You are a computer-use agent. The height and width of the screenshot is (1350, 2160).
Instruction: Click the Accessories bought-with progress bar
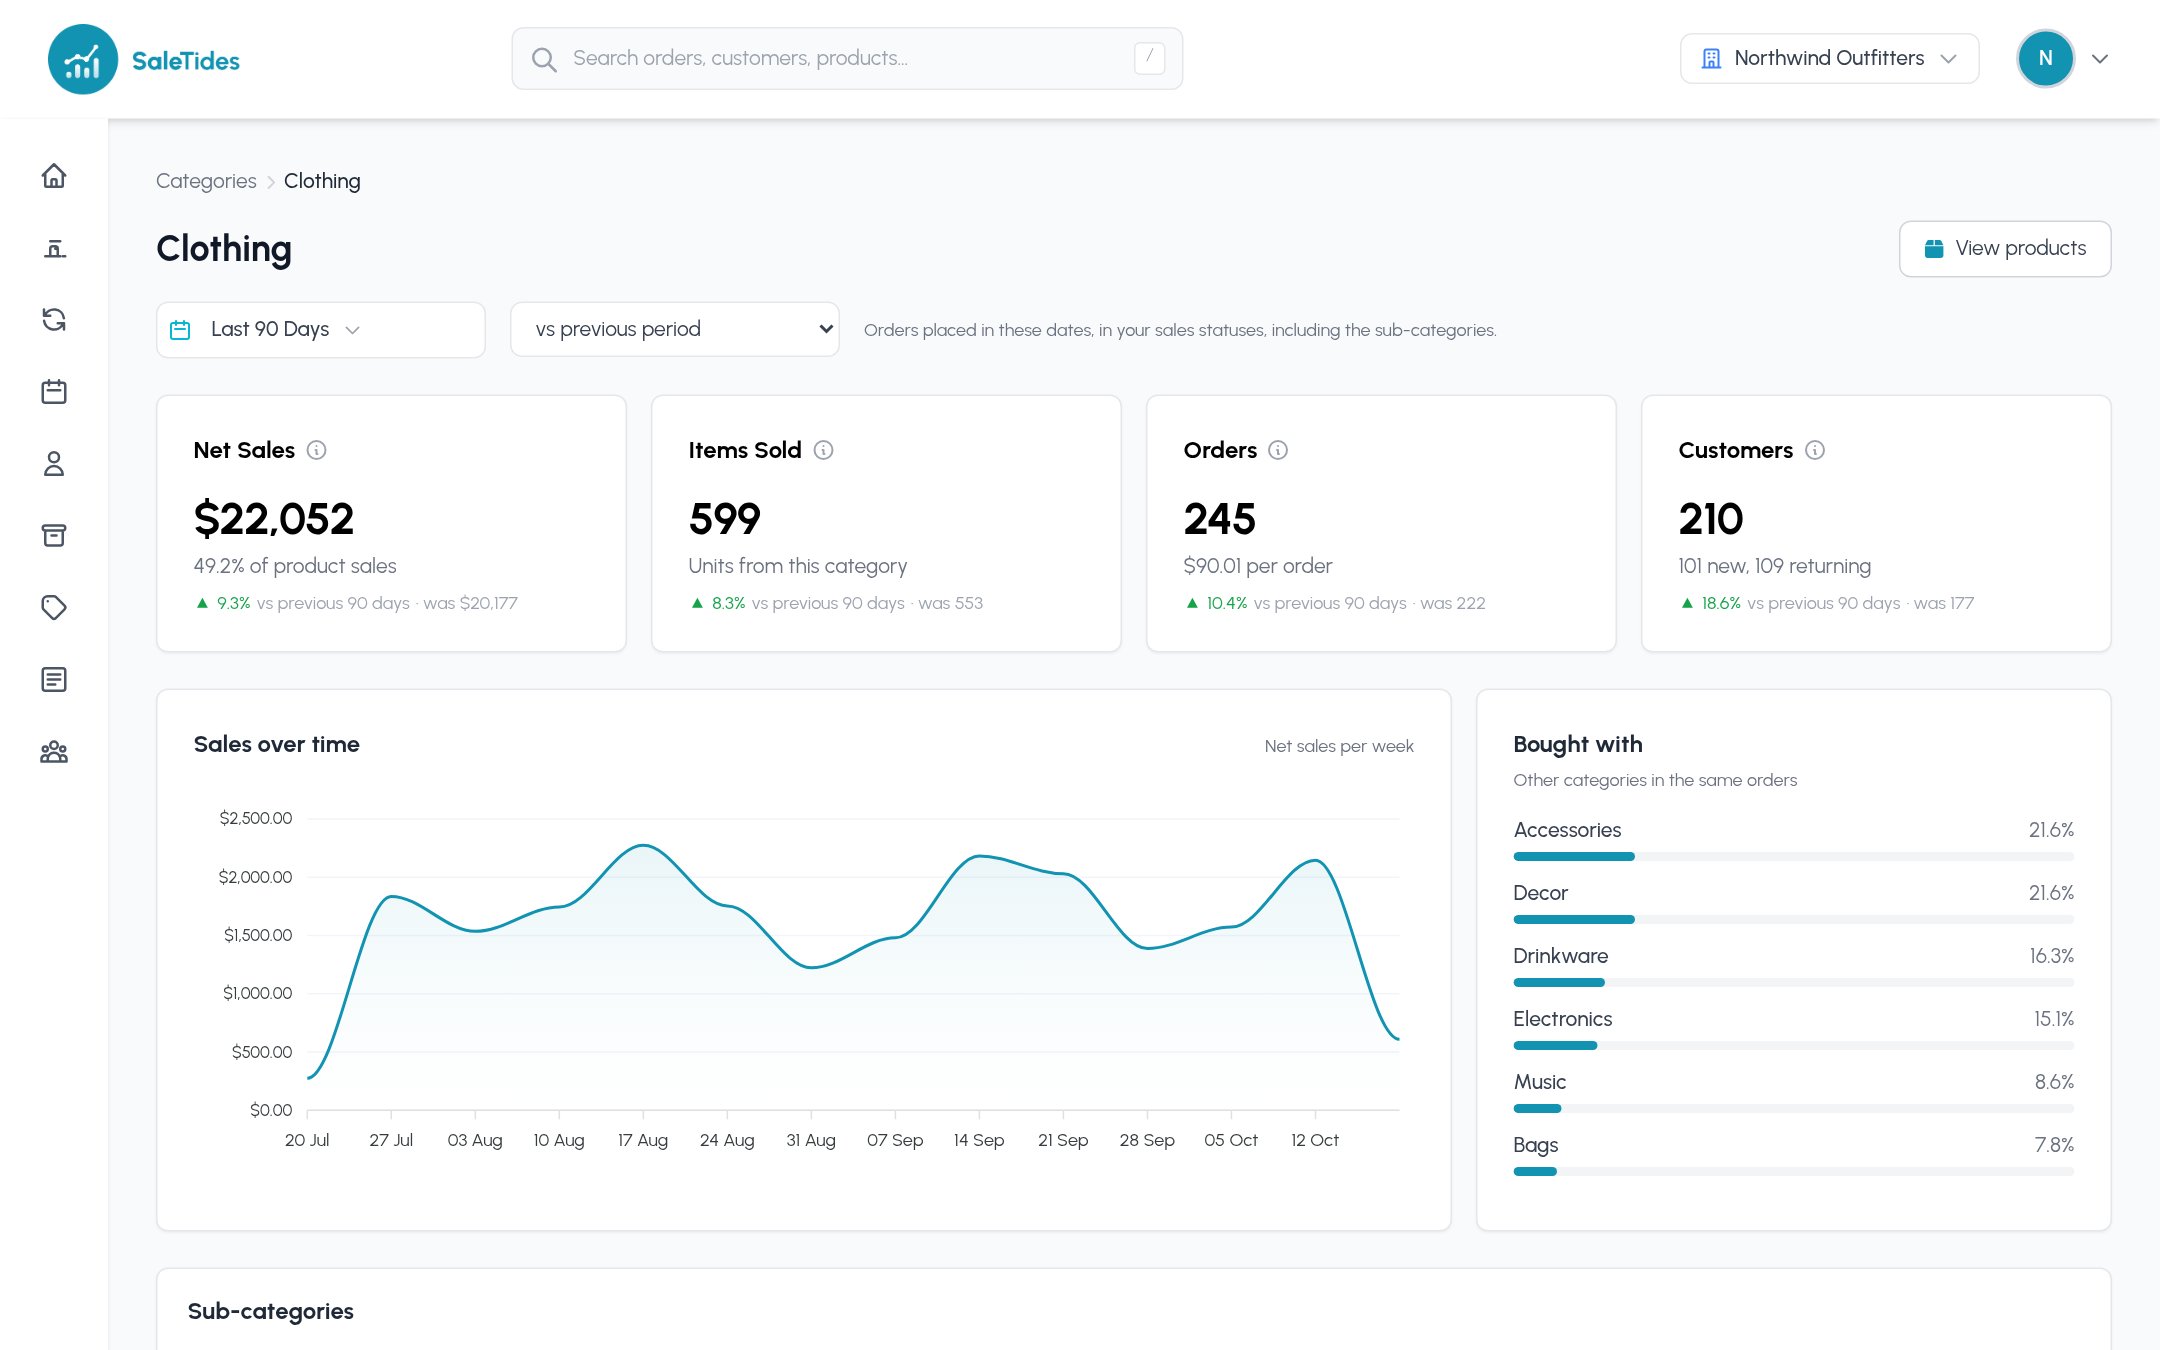tap(1793, 857)
